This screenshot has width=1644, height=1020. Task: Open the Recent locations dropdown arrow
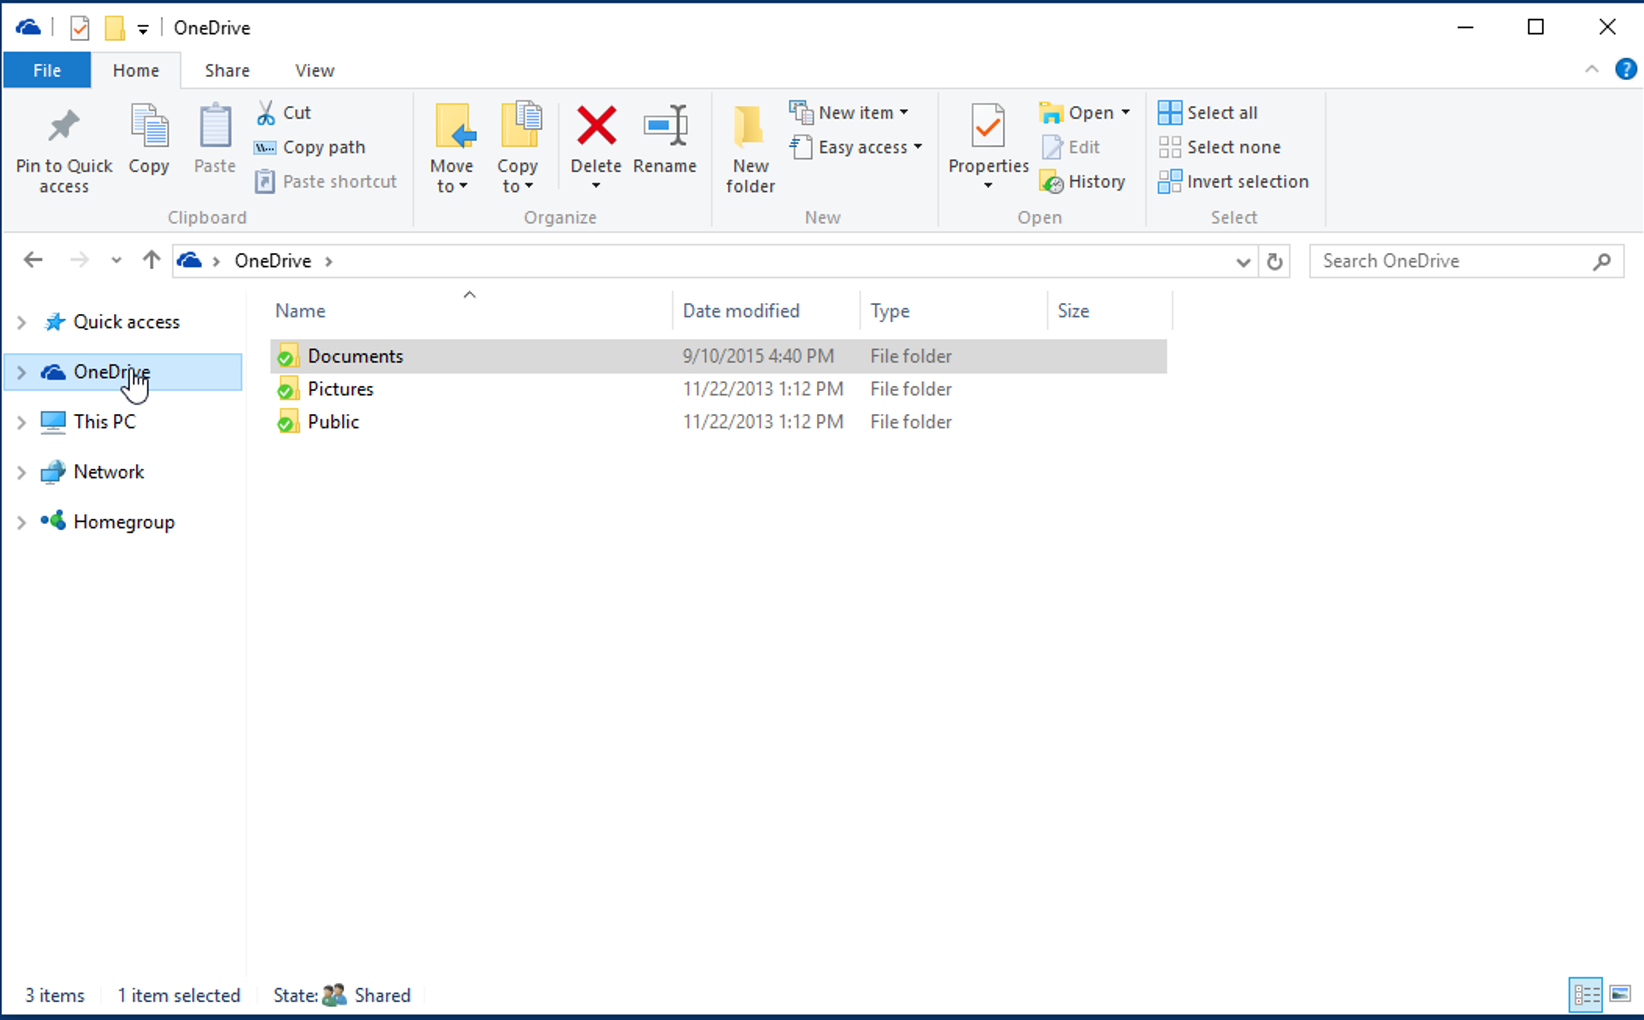point(116,261)
